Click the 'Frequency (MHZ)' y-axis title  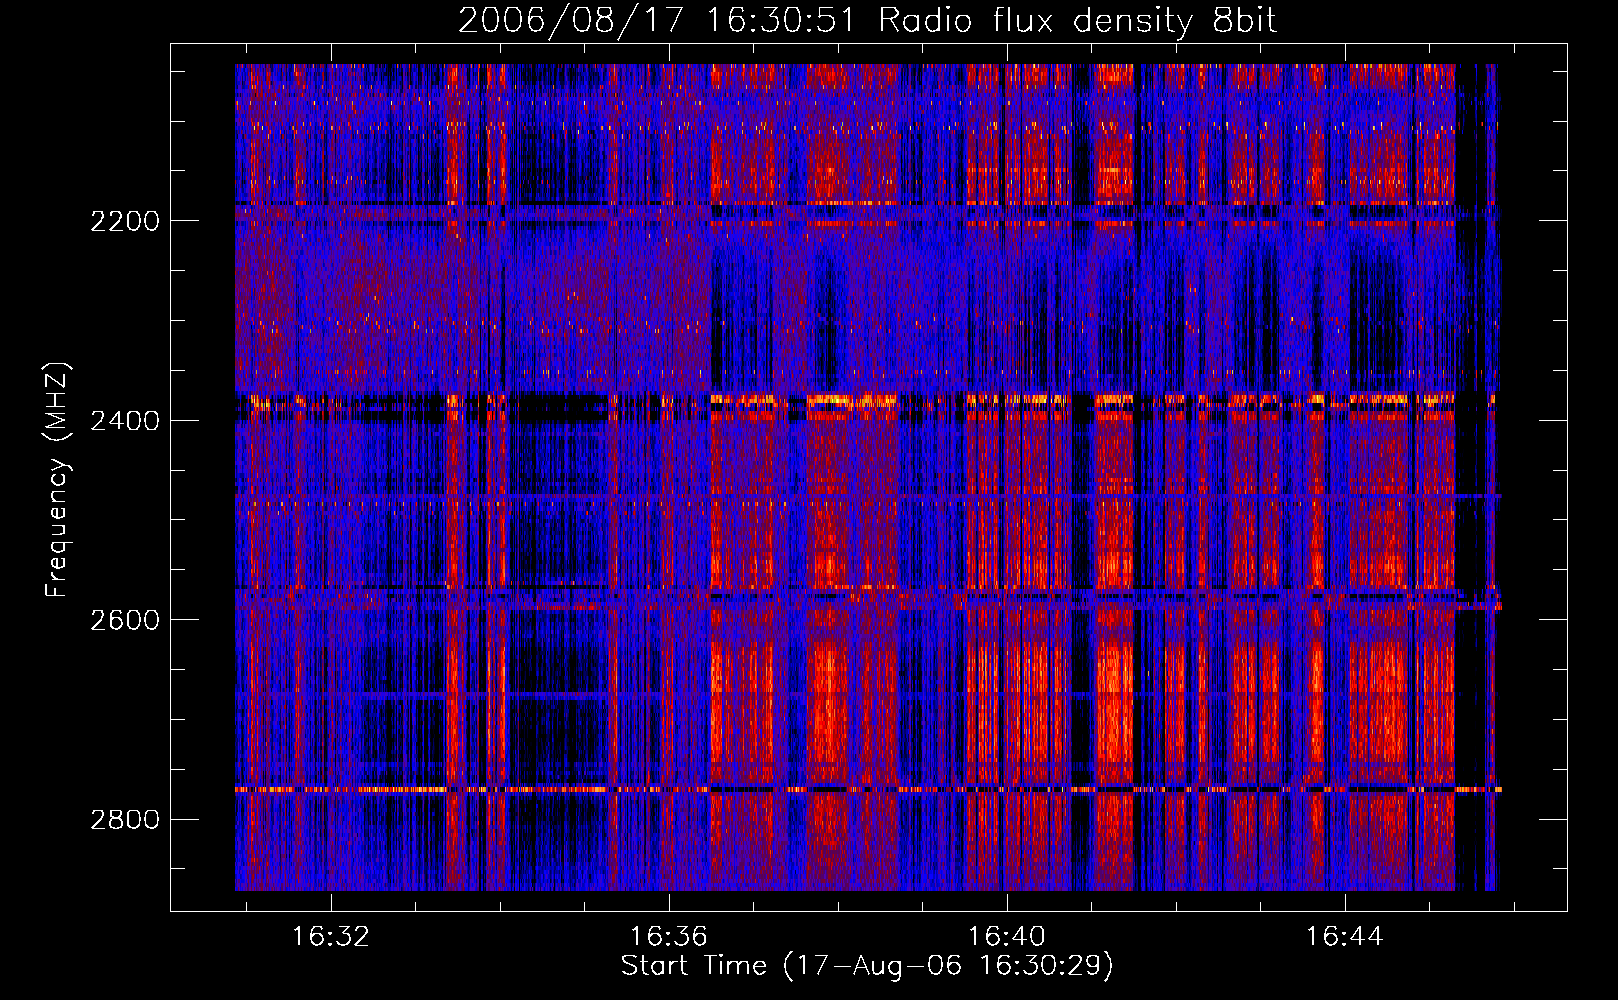[x=58, y=480]
